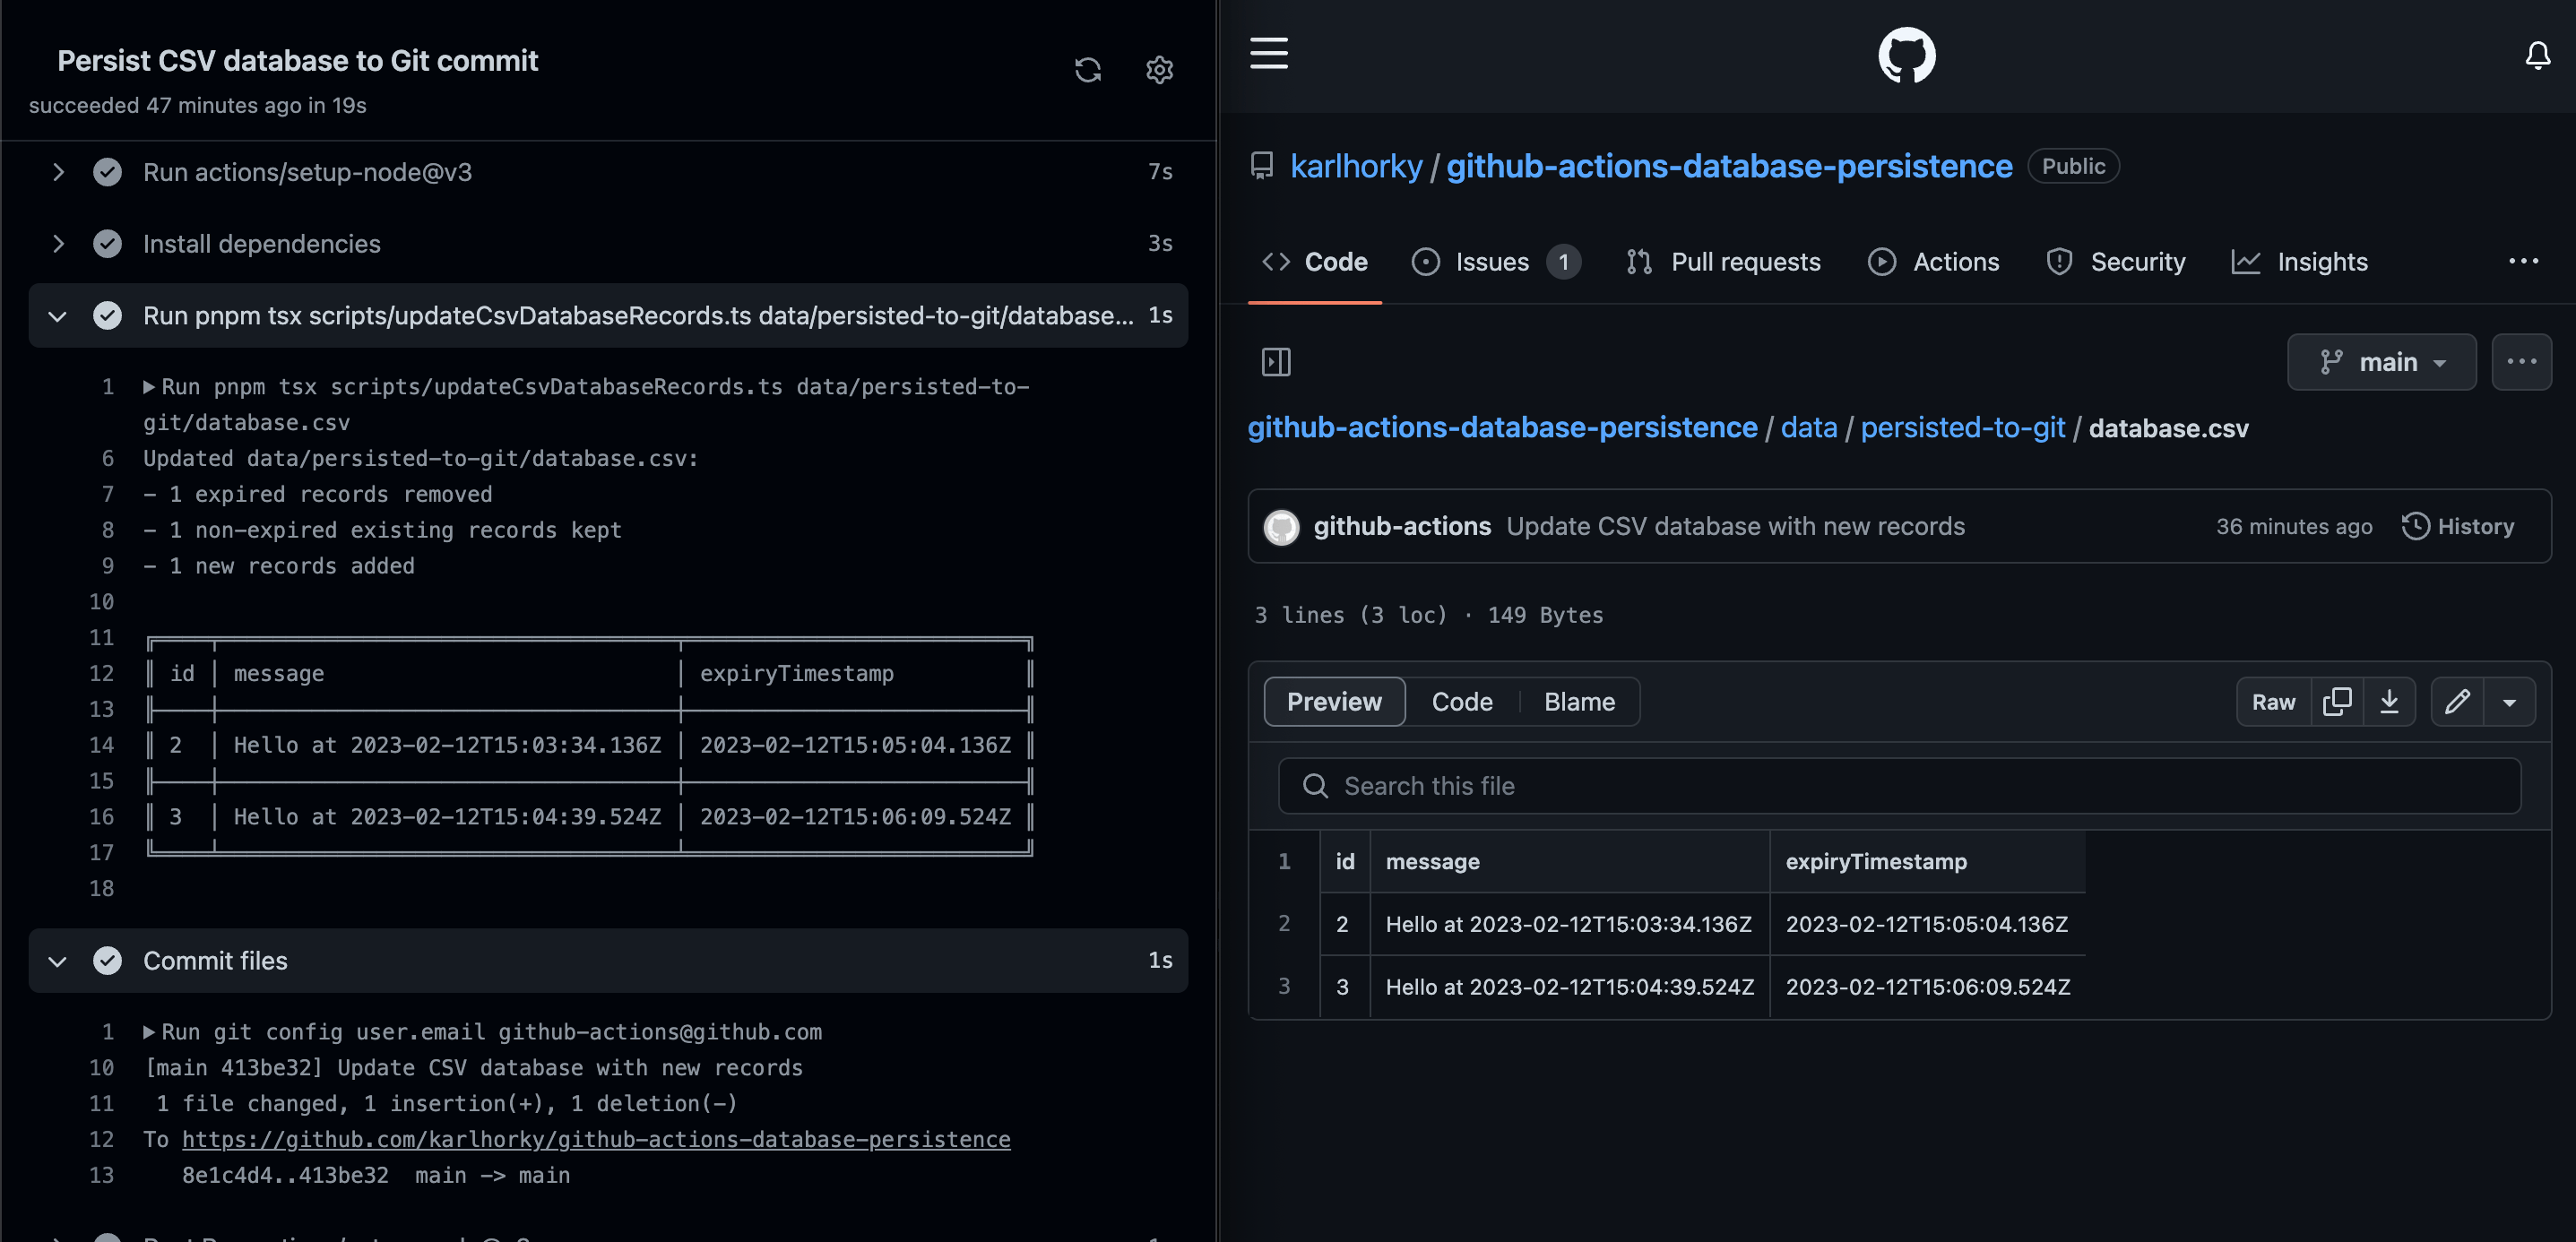Click CSV cell 'Hello at 2023-02-12T15:04:39.524Z' in preview

(1569, 987)
